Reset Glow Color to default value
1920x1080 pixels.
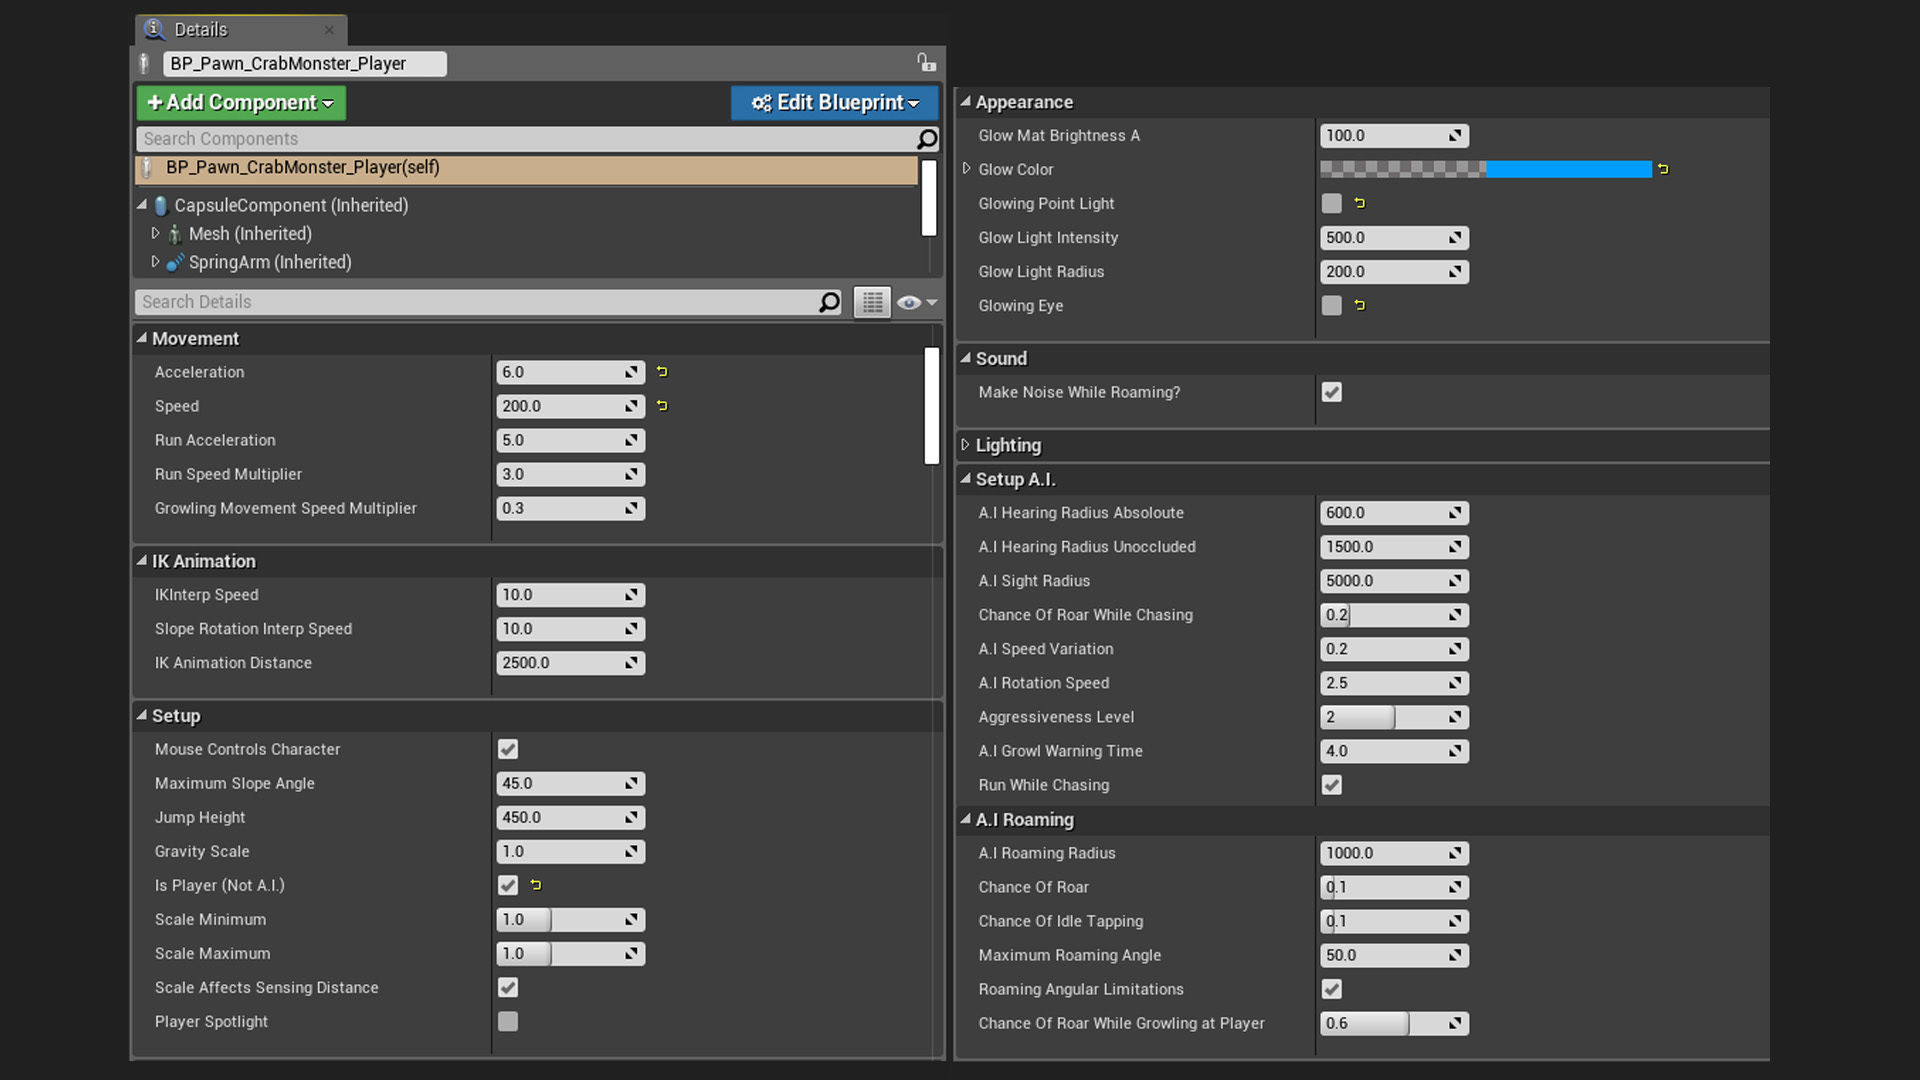(1663, 170)
